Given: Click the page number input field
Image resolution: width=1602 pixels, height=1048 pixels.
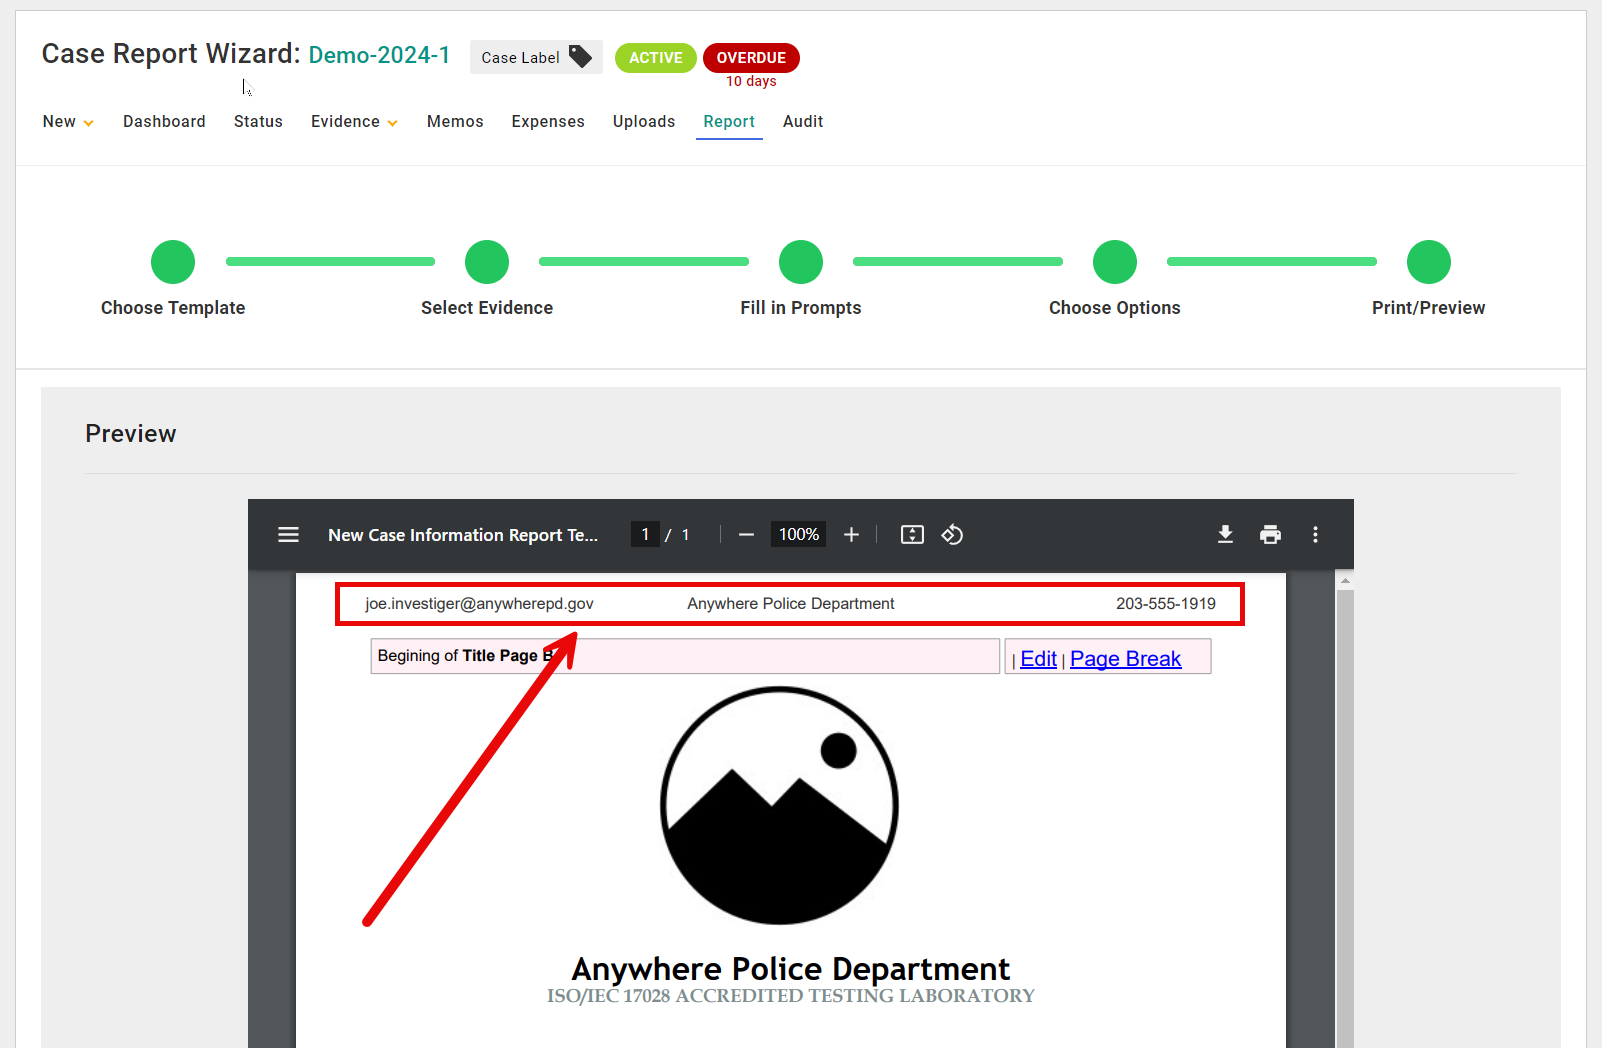Looking at the screenshot, I should pos(645,535).
